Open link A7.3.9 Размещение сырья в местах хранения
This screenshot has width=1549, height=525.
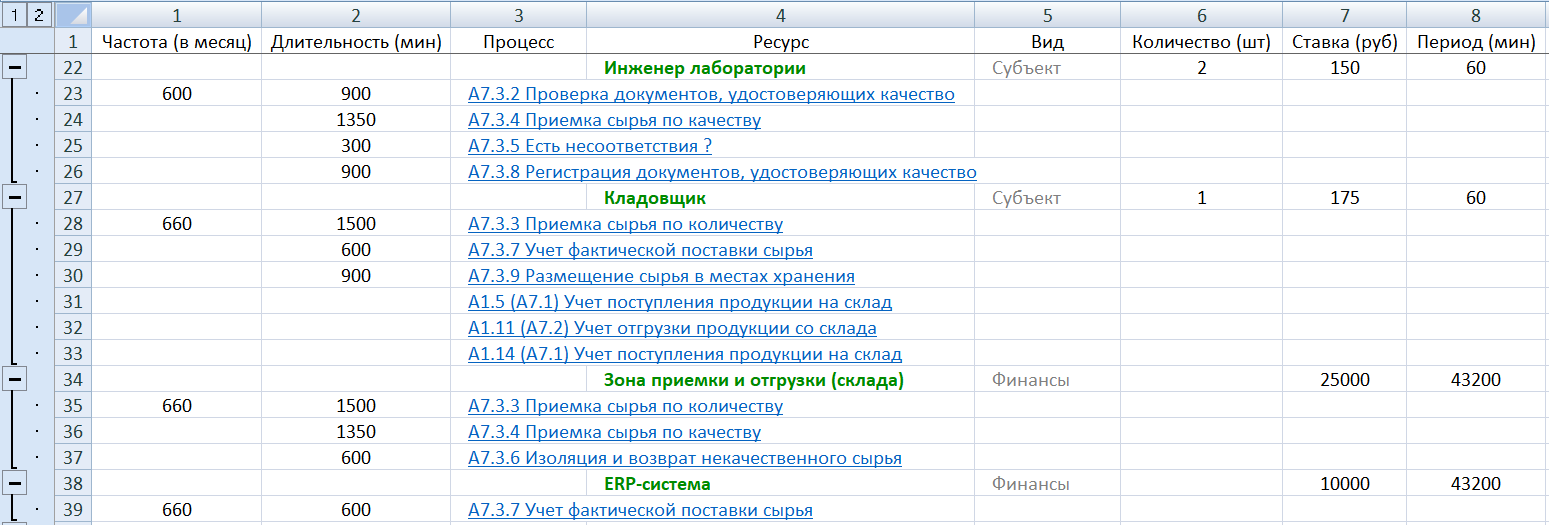(661, 276)
